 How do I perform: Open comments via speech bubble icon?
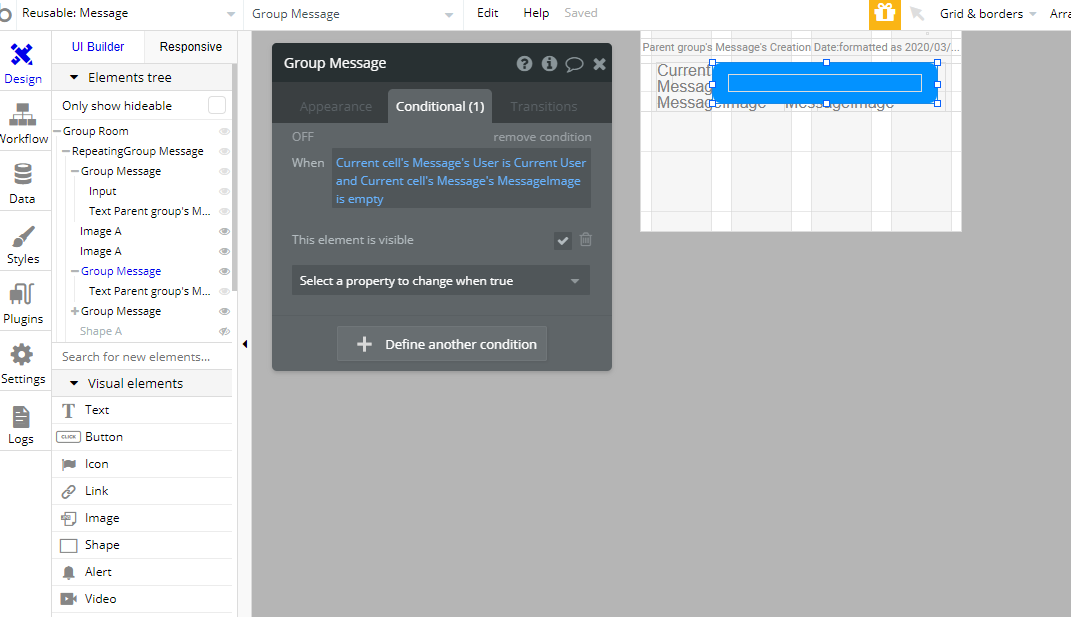(x=574, y=64)
